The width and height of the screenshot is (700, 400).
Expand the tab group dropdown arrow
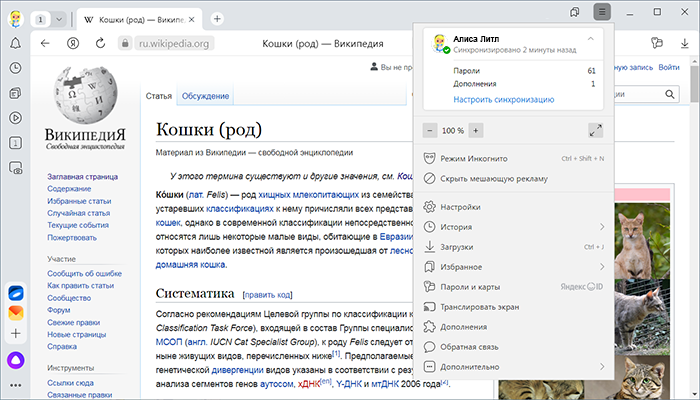pyautogui.click(x=58, y=20)
